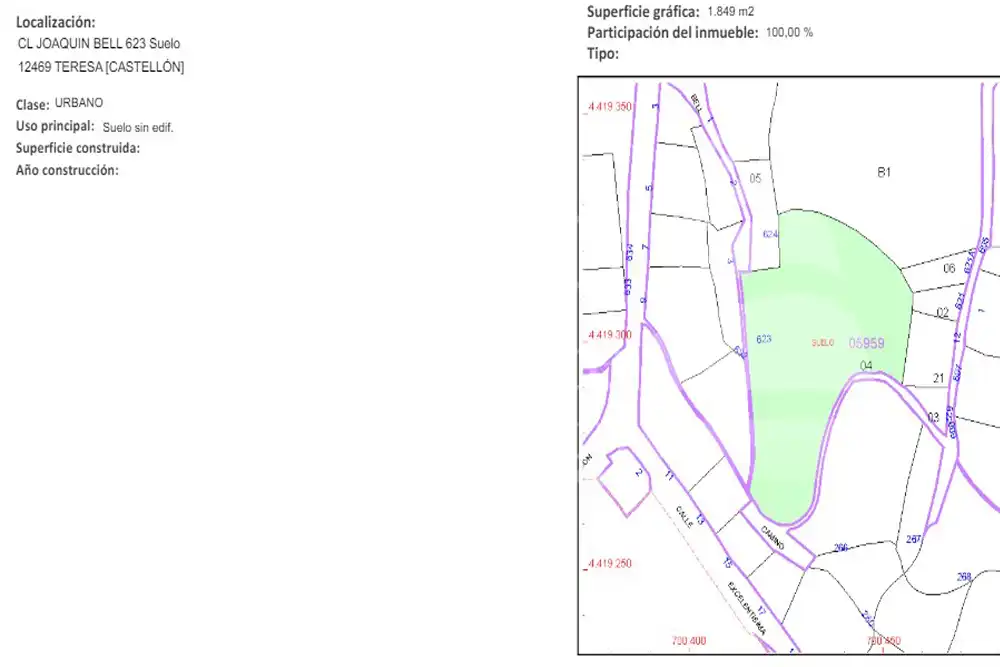Click the 'Superficie construida:' label
The width and height of the screenshot is (1000, 667).
point(78,148)
